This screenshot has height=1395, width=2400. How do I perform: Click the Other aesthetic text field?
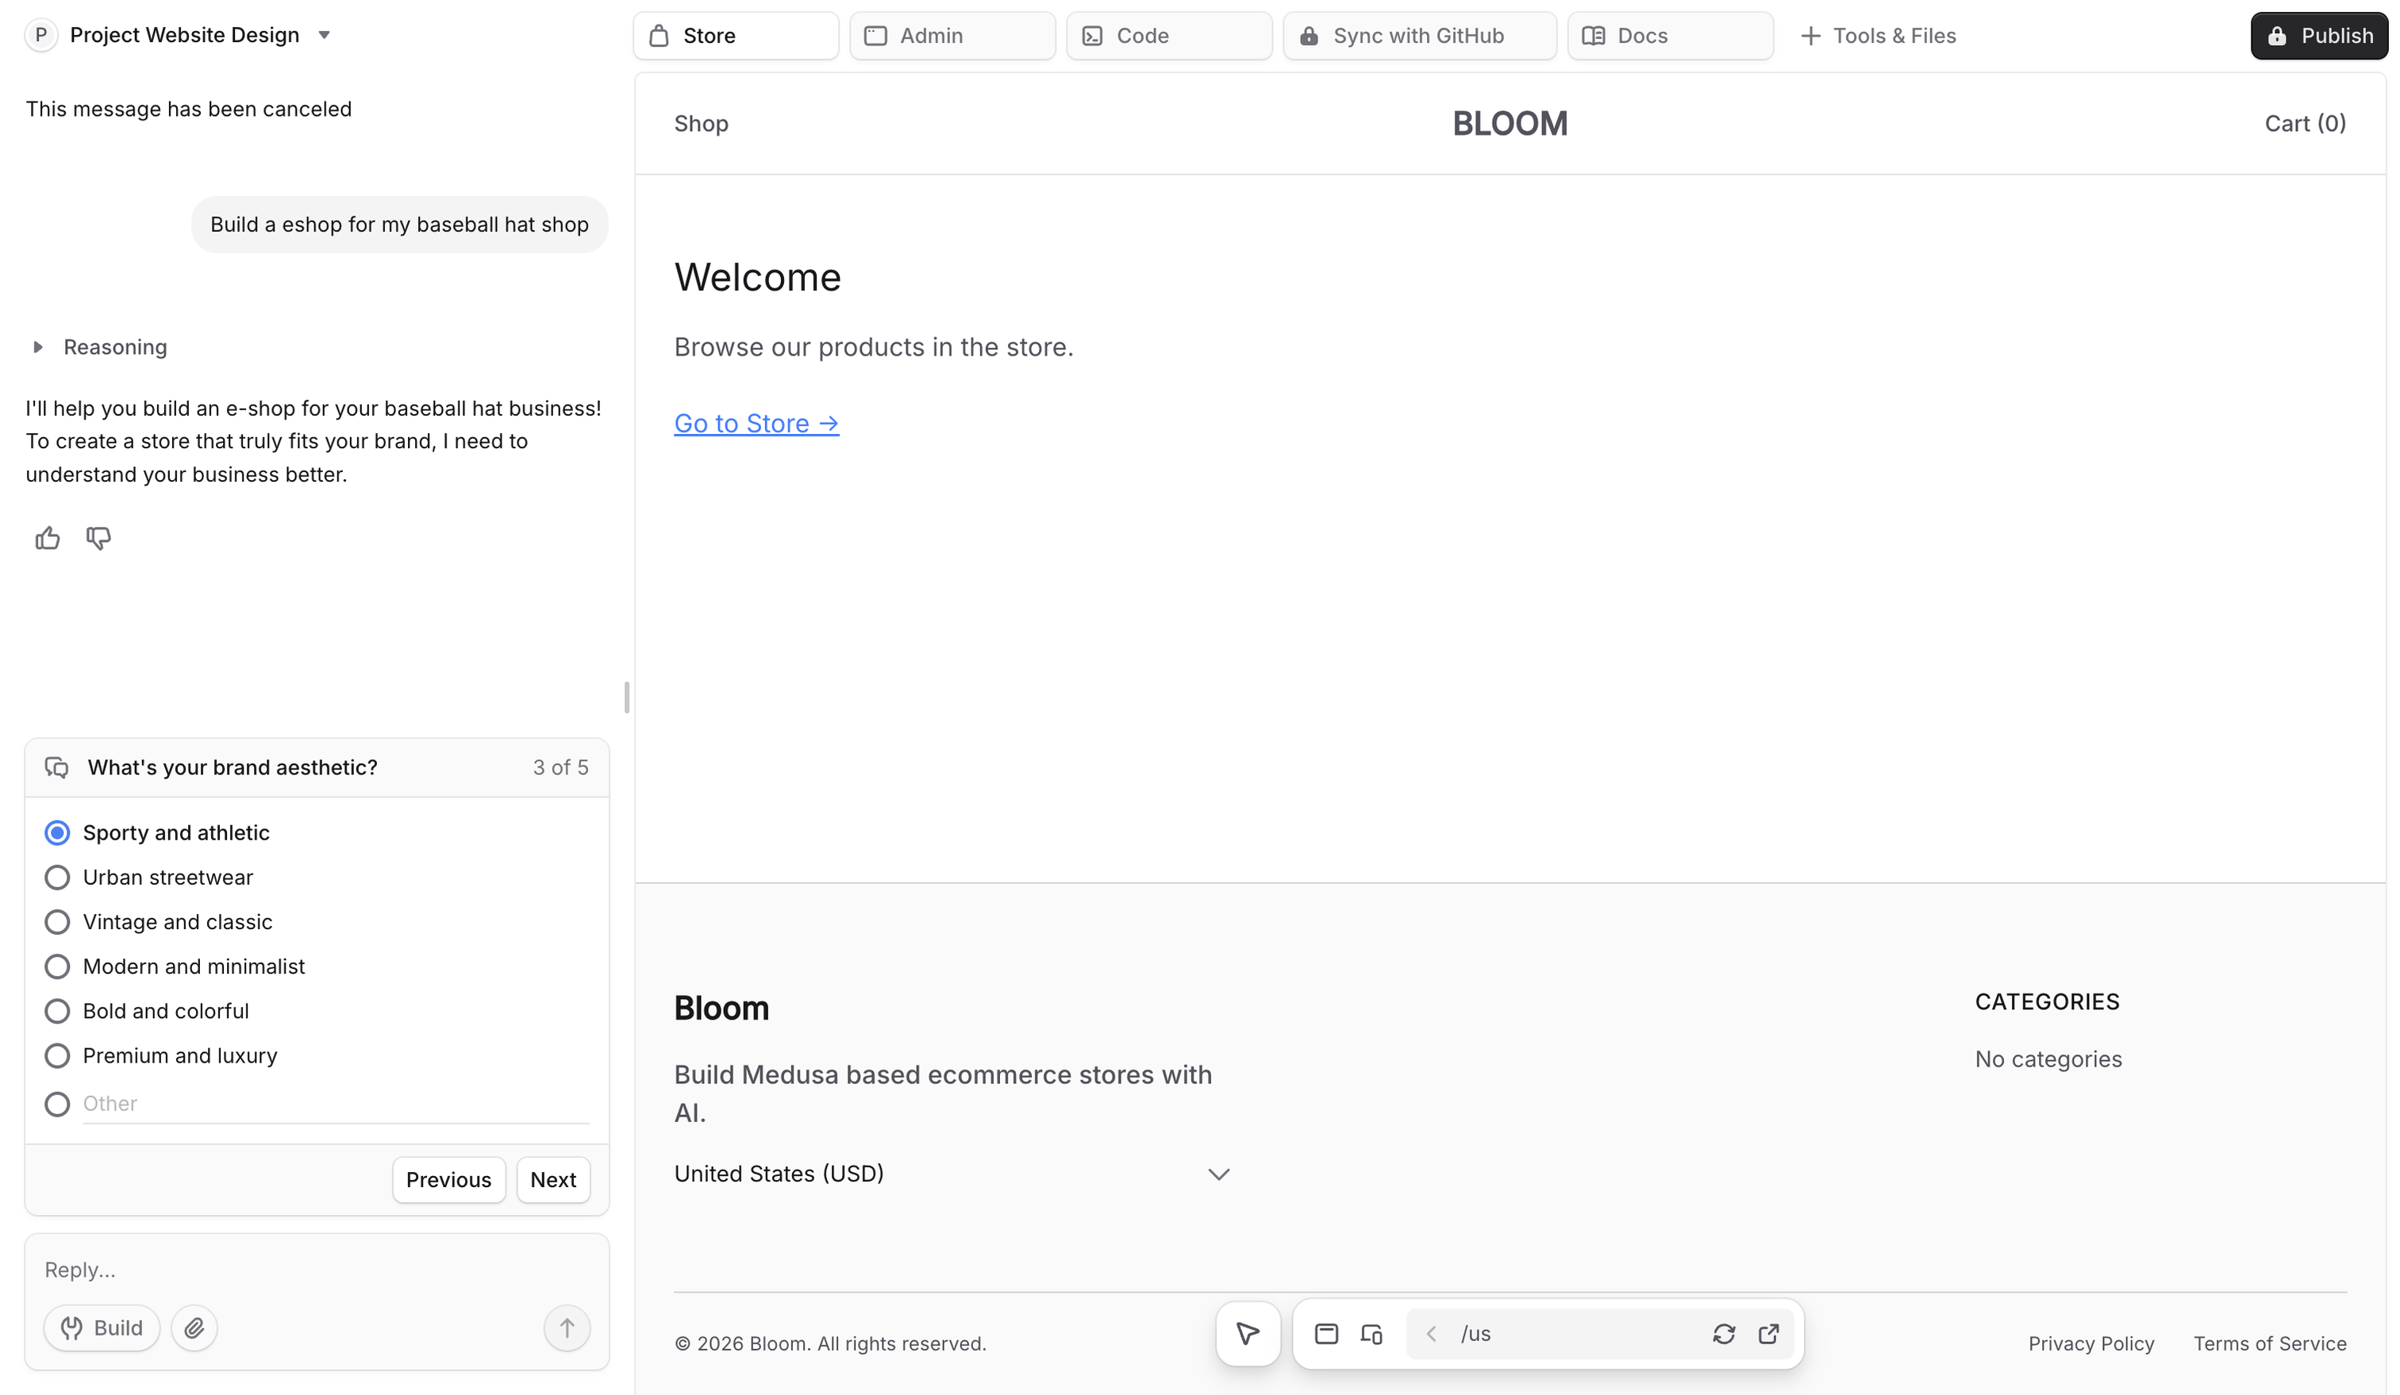coord(336,1103)
